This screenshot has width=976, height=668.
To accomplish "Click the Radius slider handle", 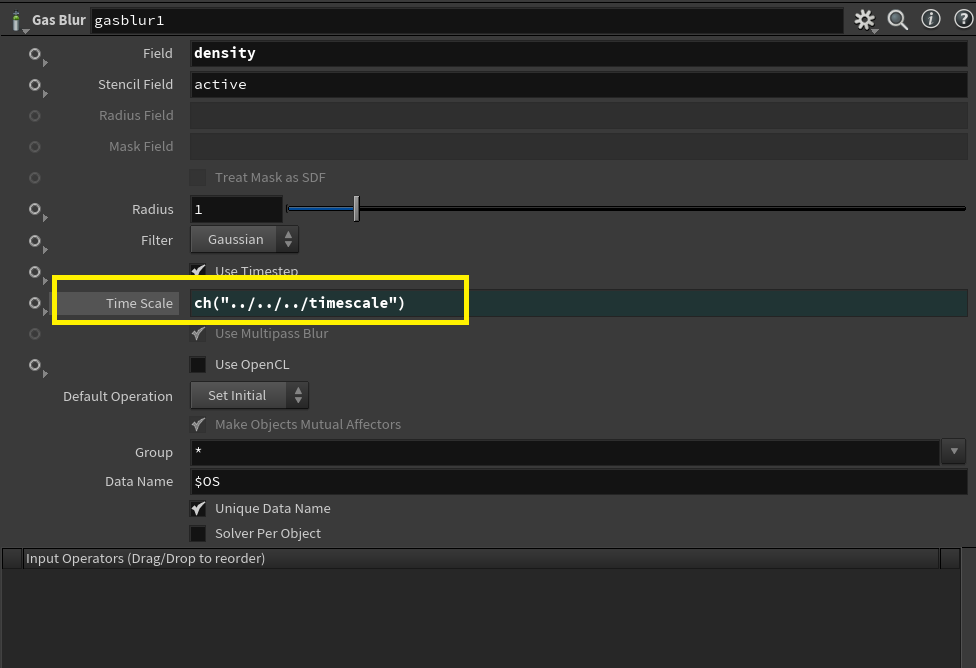I will (x=356, y=209).
